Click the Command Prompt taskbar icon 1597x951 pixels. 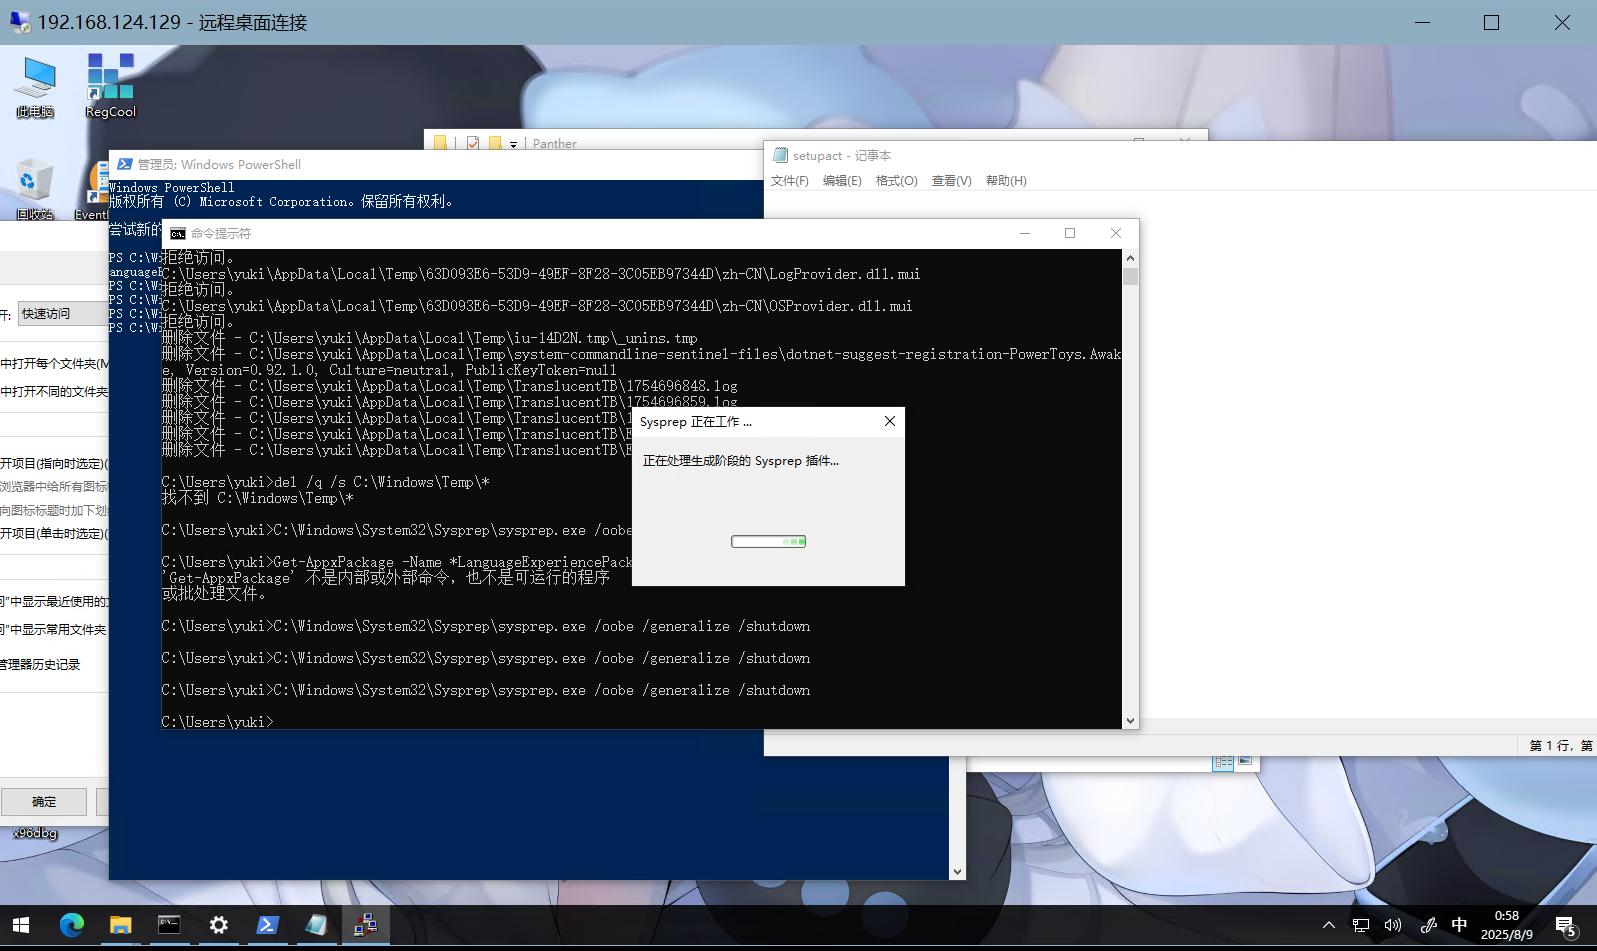(x=169, y=925)
